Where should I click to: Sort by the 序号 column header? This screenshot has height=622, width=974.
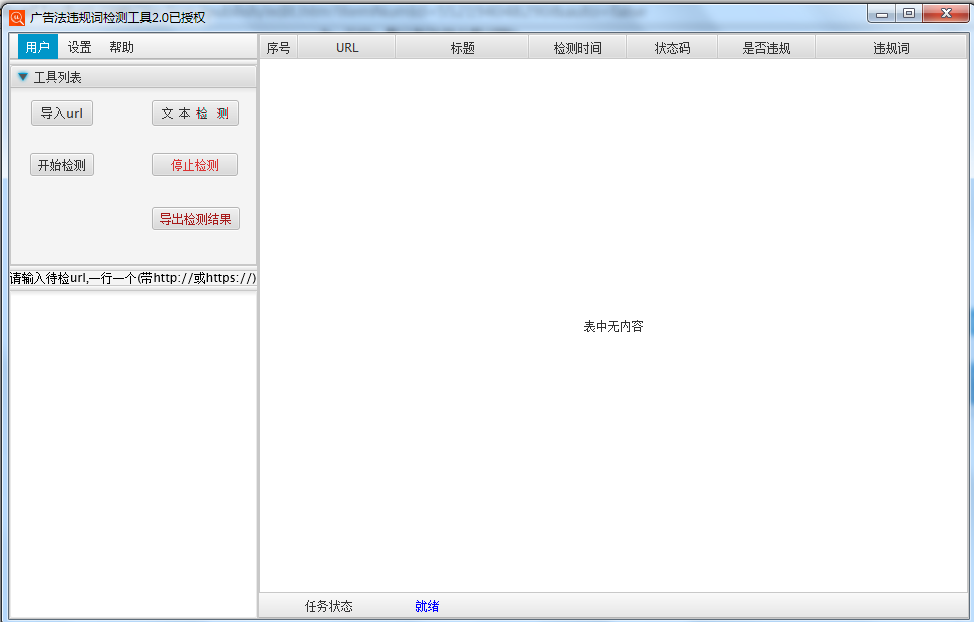(278, 48)
